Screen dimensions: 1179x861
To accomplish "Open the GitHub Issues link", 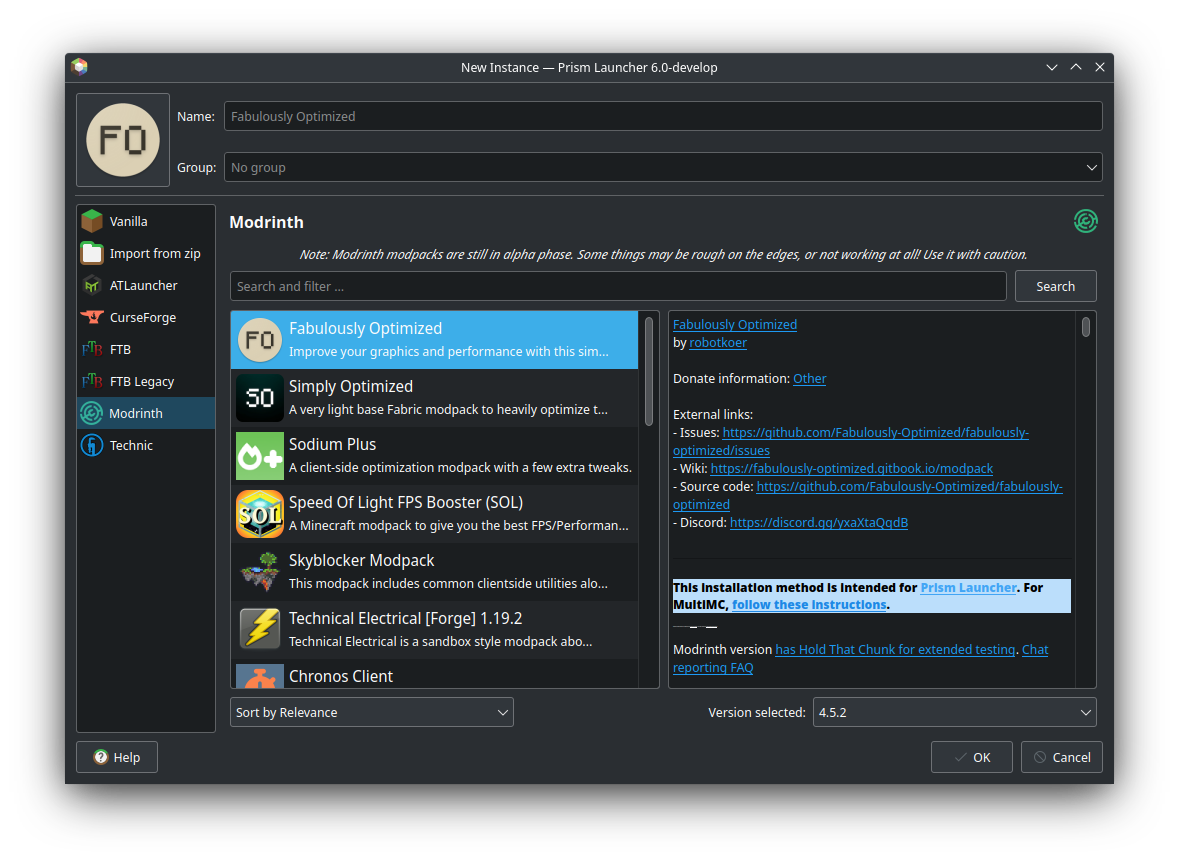I will coord(875,433).
